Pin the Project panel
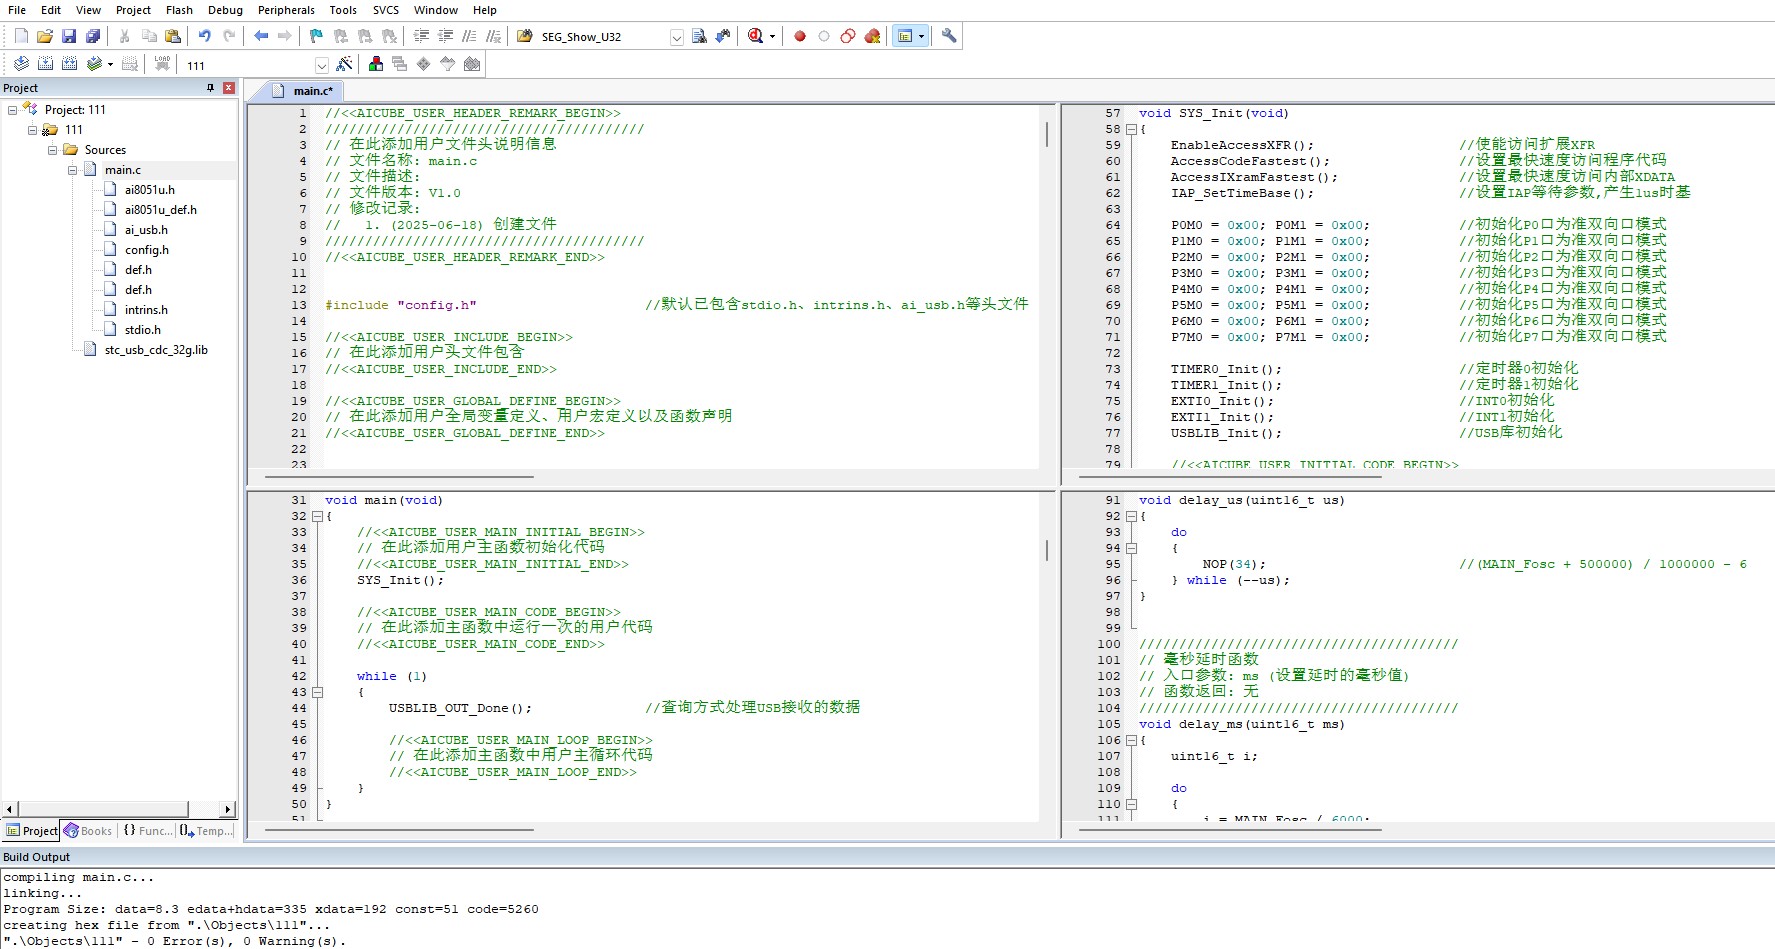 pos(210,88)
